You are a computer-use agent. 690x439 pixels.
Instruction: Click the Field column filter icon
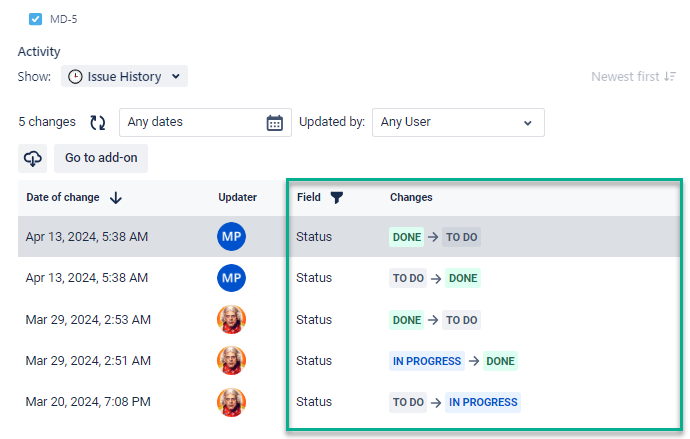pyautogui.click(x=336, y=198)
